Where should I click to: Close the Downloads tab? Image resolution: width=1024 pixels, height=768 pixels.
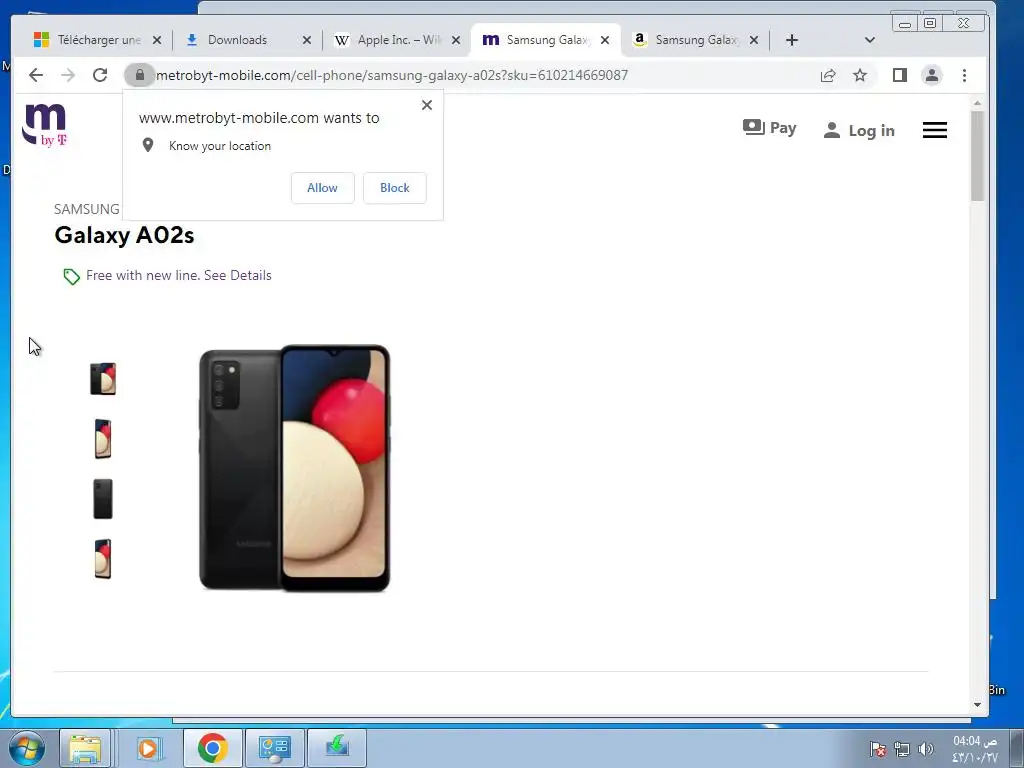306,40
